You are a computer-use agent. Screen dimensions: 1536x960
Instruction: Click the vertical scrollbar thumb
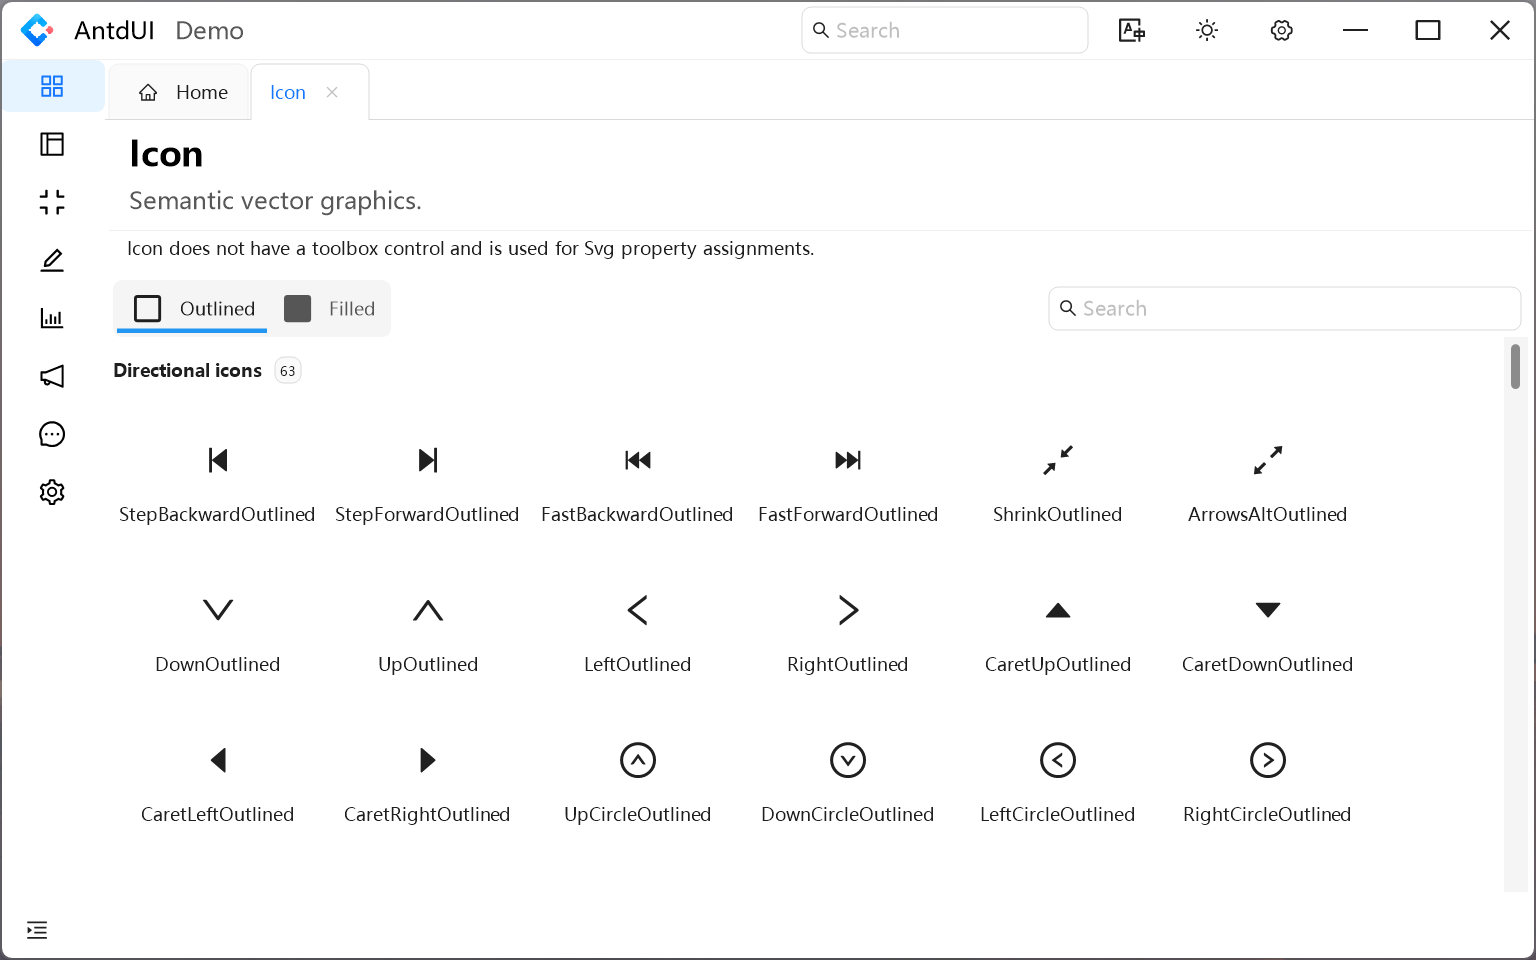coord(1515,366)
